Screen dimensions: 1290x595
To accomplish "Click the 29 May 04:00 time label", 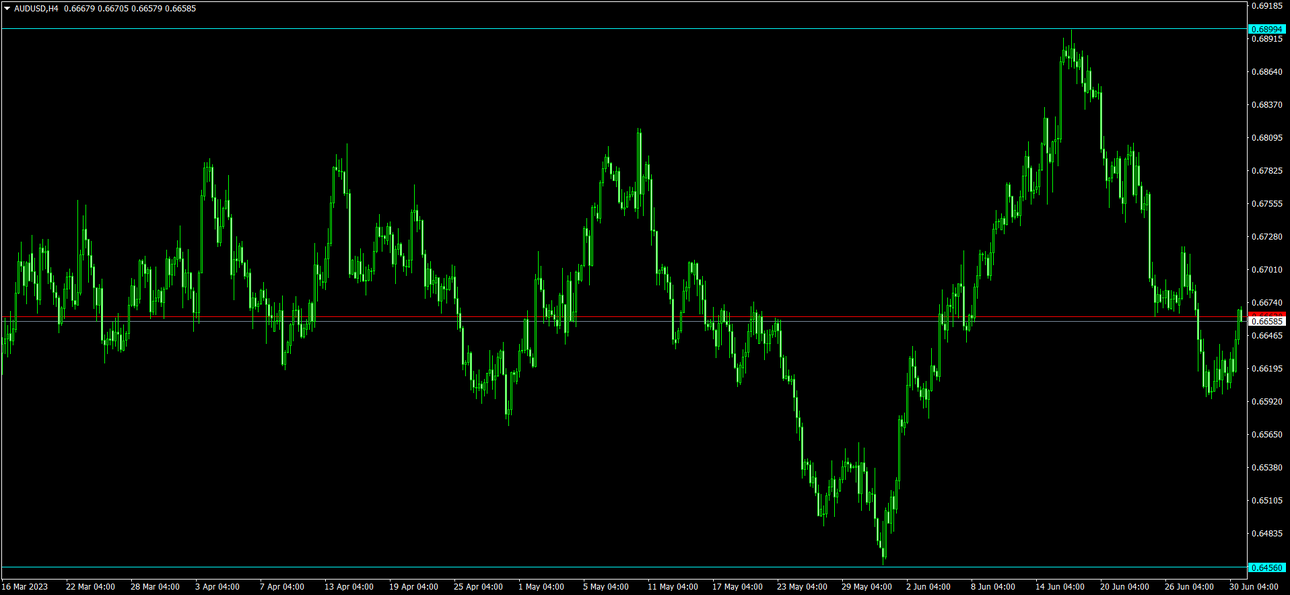I will [x=868, y=587].
